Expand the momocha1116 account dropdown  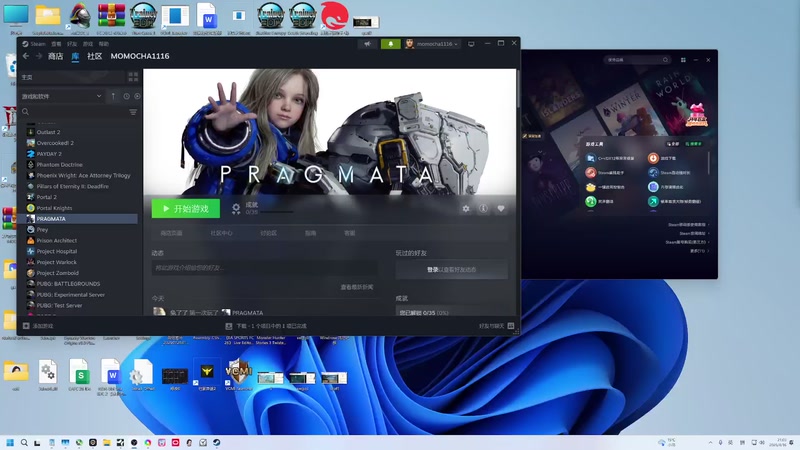pos(432,44)
